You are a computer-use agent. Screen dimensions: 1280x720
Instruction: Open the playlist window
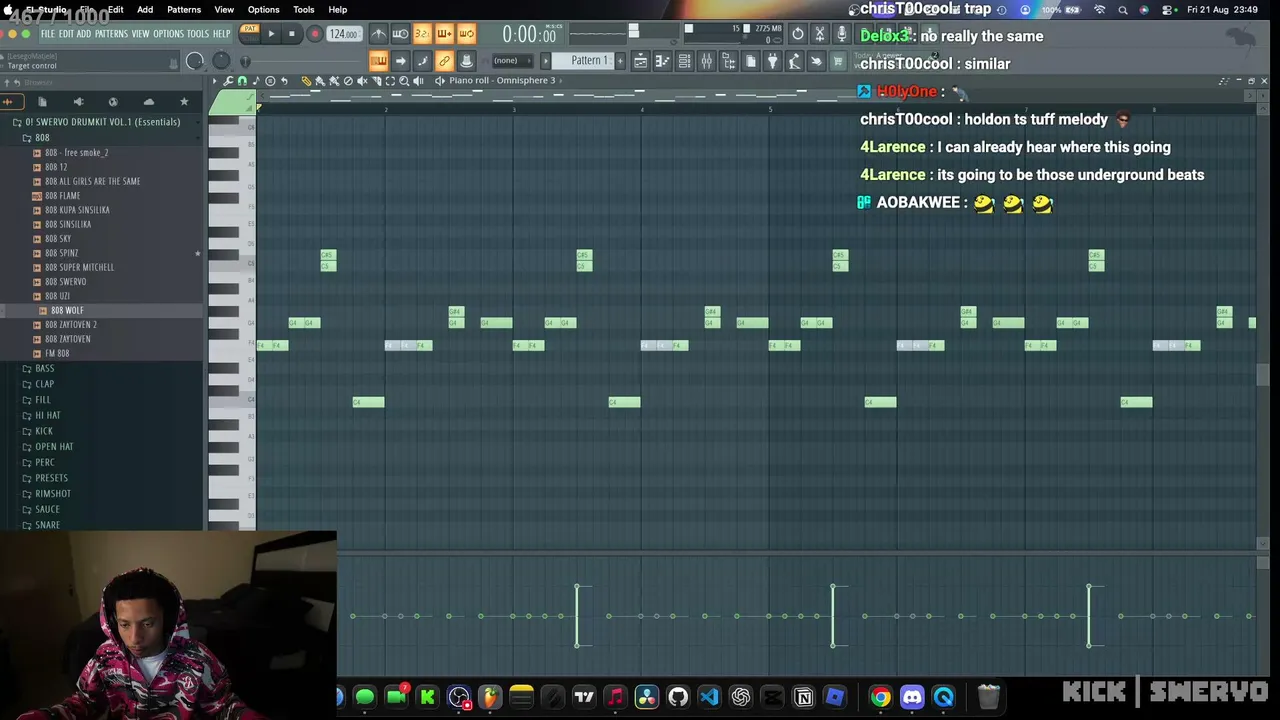(x=641, y=61)
